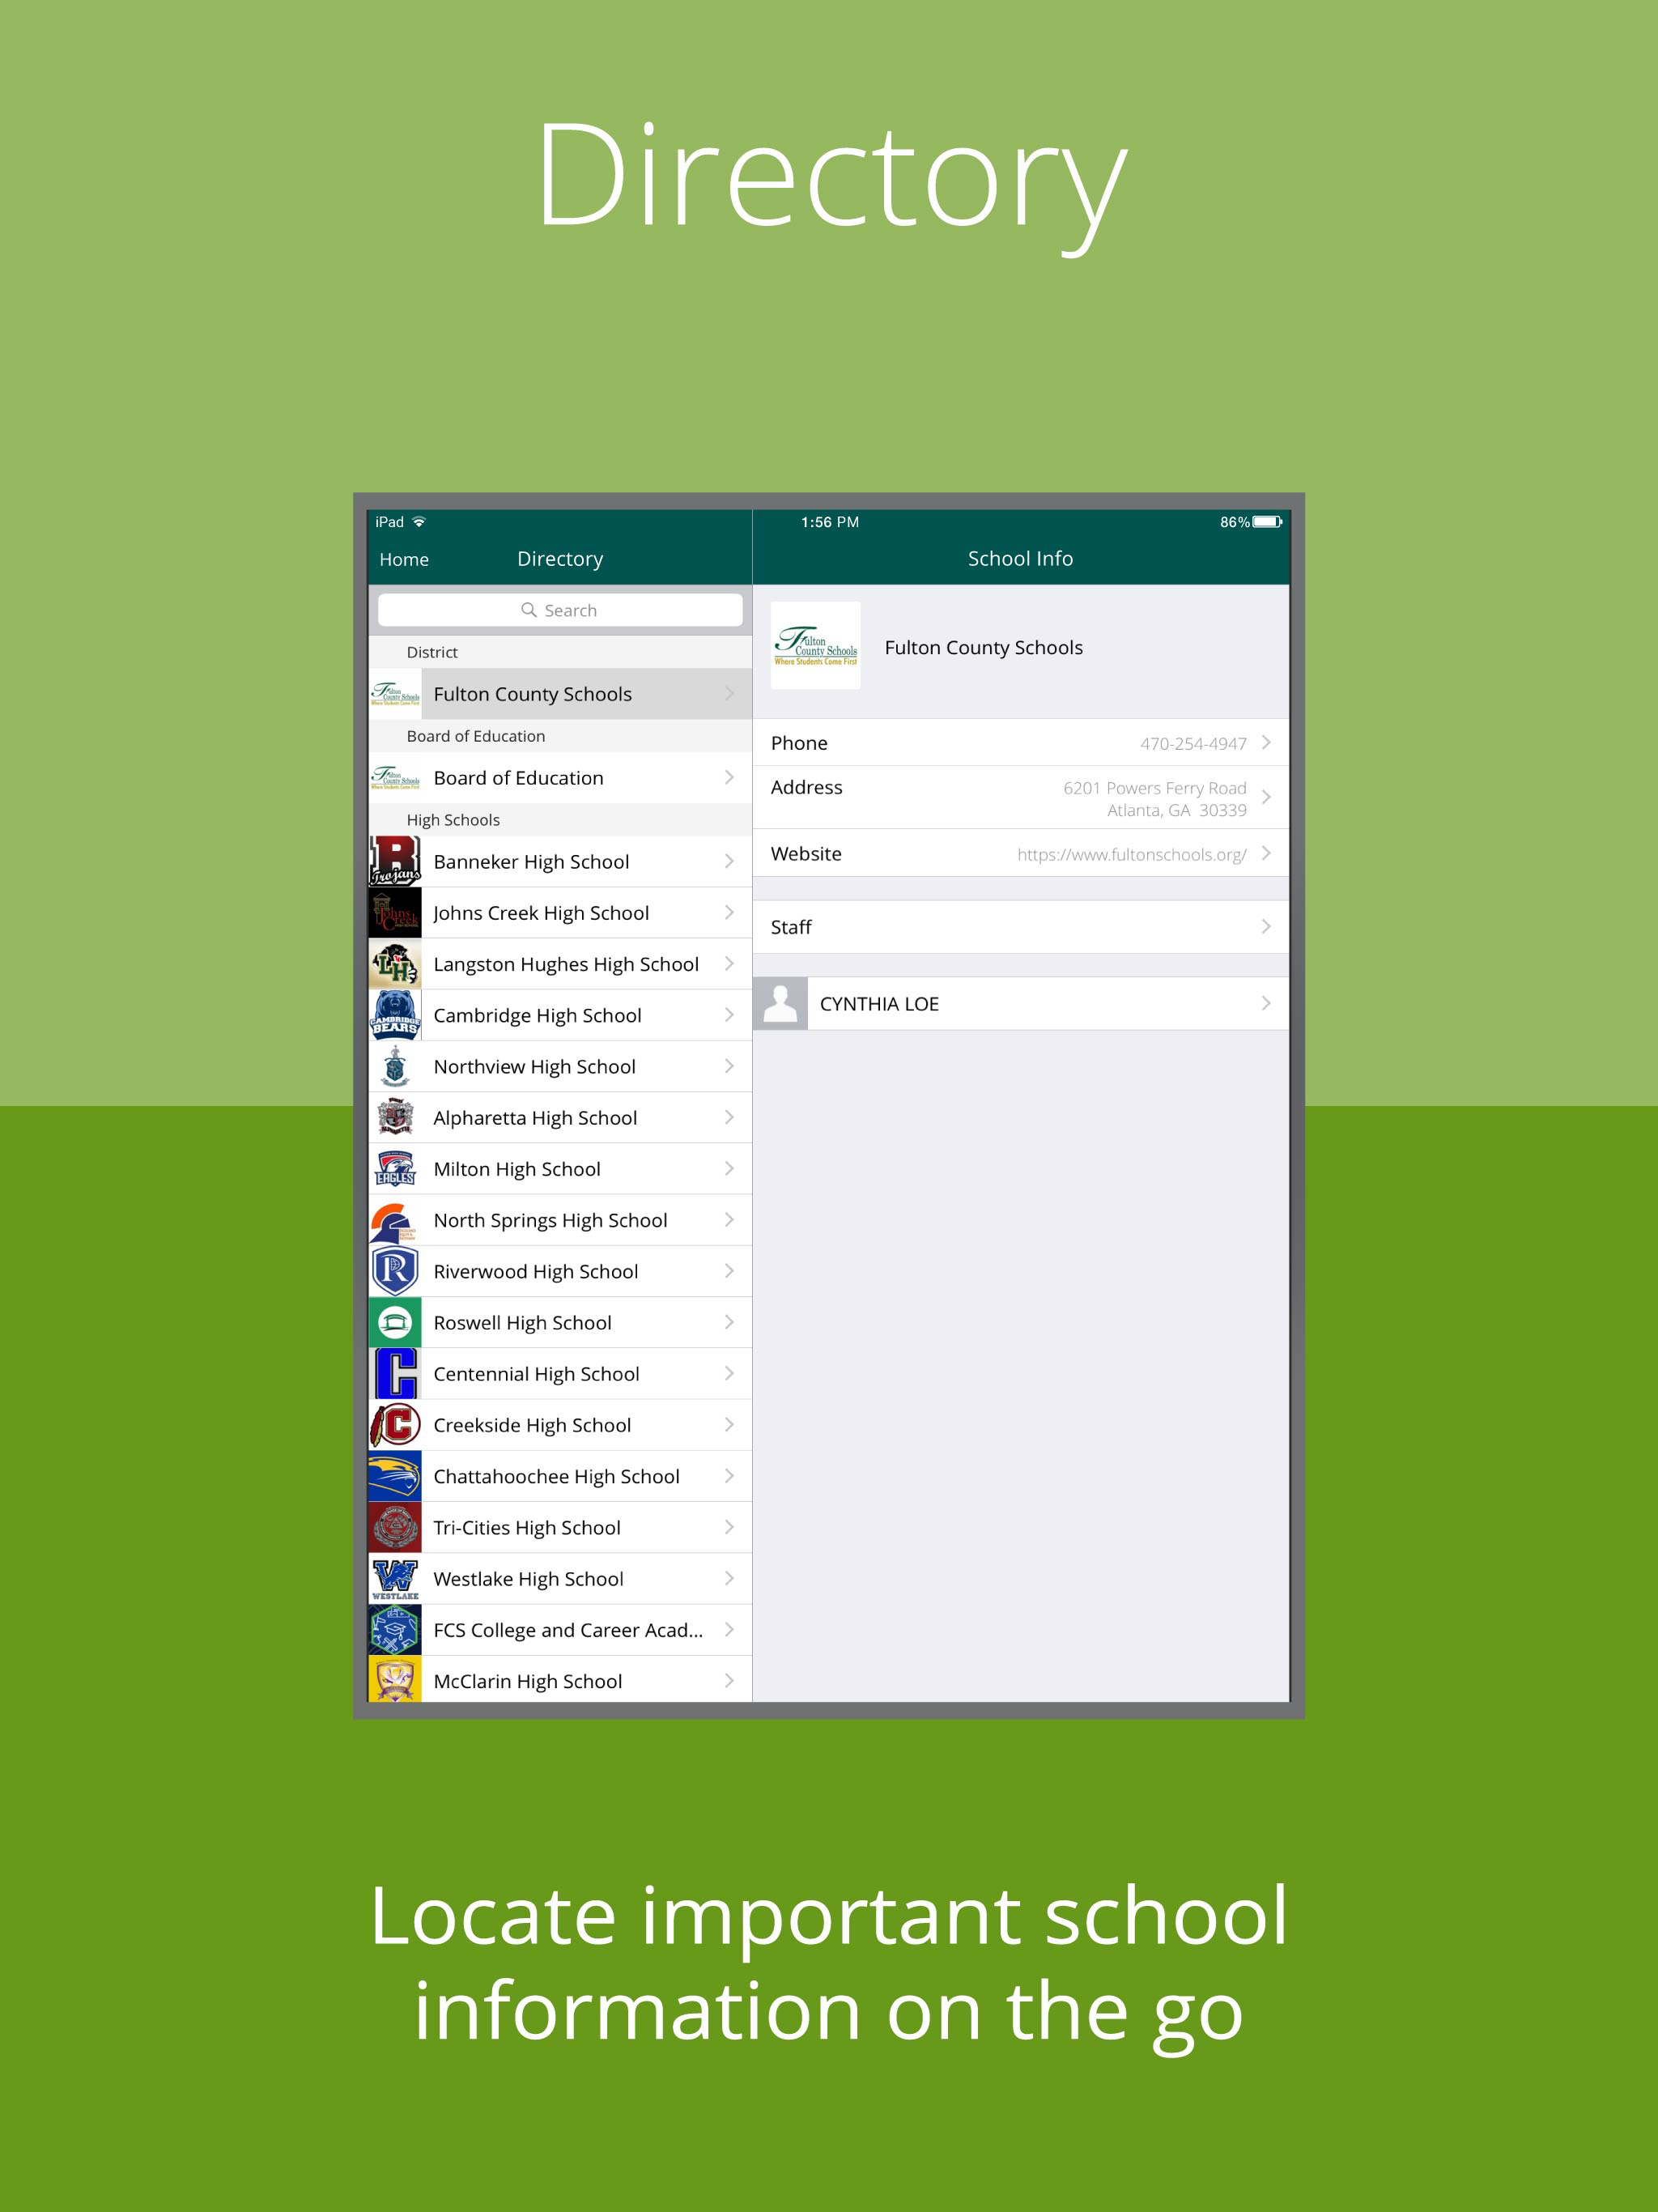Tap the Riverwood R shield logo

(x=394, y=1271)
